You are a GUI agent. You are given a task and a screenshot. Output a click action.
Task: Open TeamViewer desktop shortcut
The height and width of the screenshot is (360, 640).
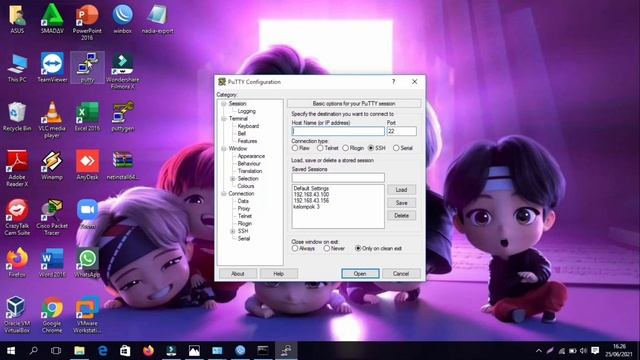click(52, 67)
